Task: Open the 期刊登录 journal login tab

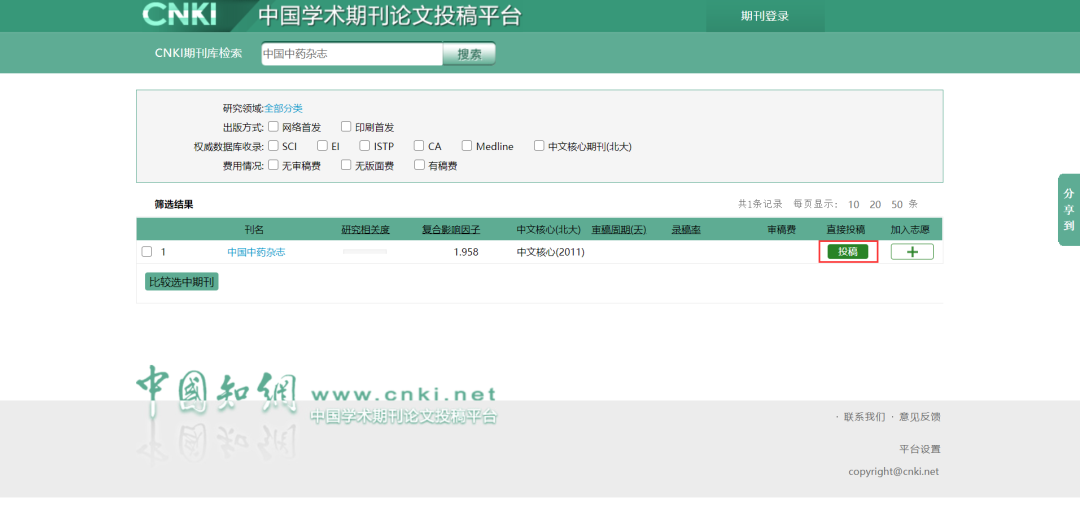Action: (x=765, y=17)
